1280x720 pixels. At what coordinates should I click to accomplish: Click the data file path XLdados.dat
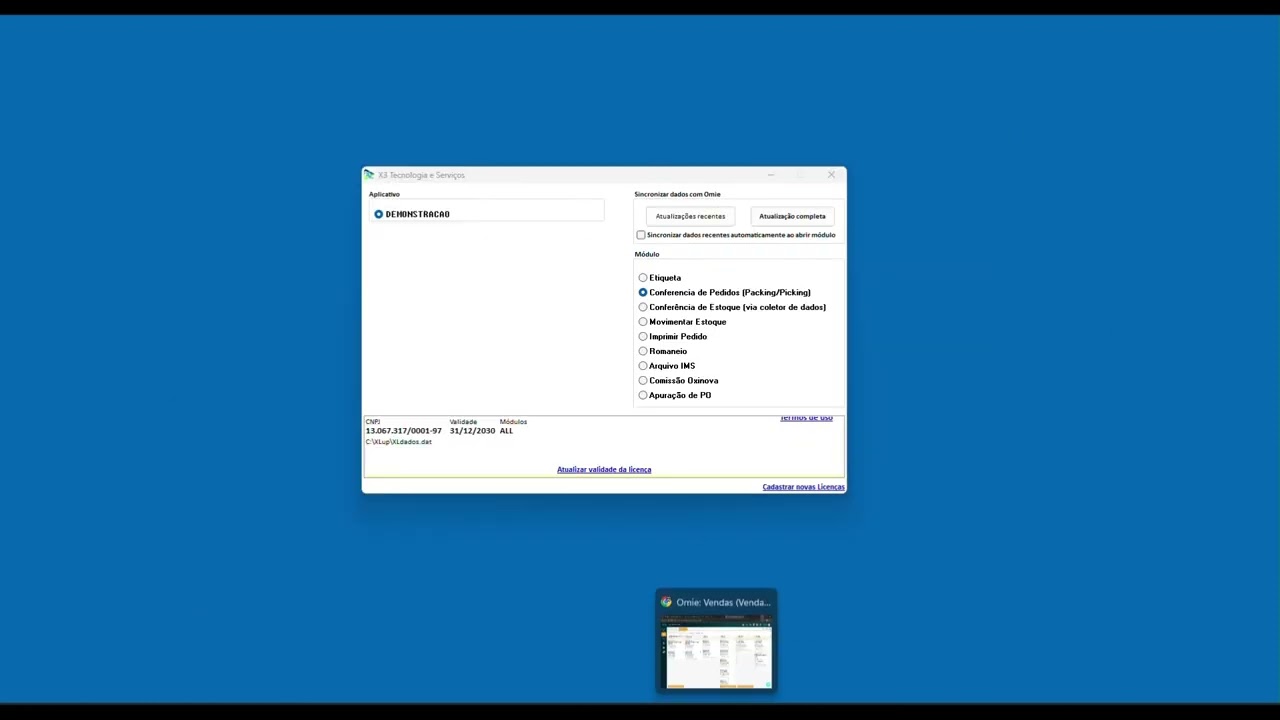click(x=398, y=442)
